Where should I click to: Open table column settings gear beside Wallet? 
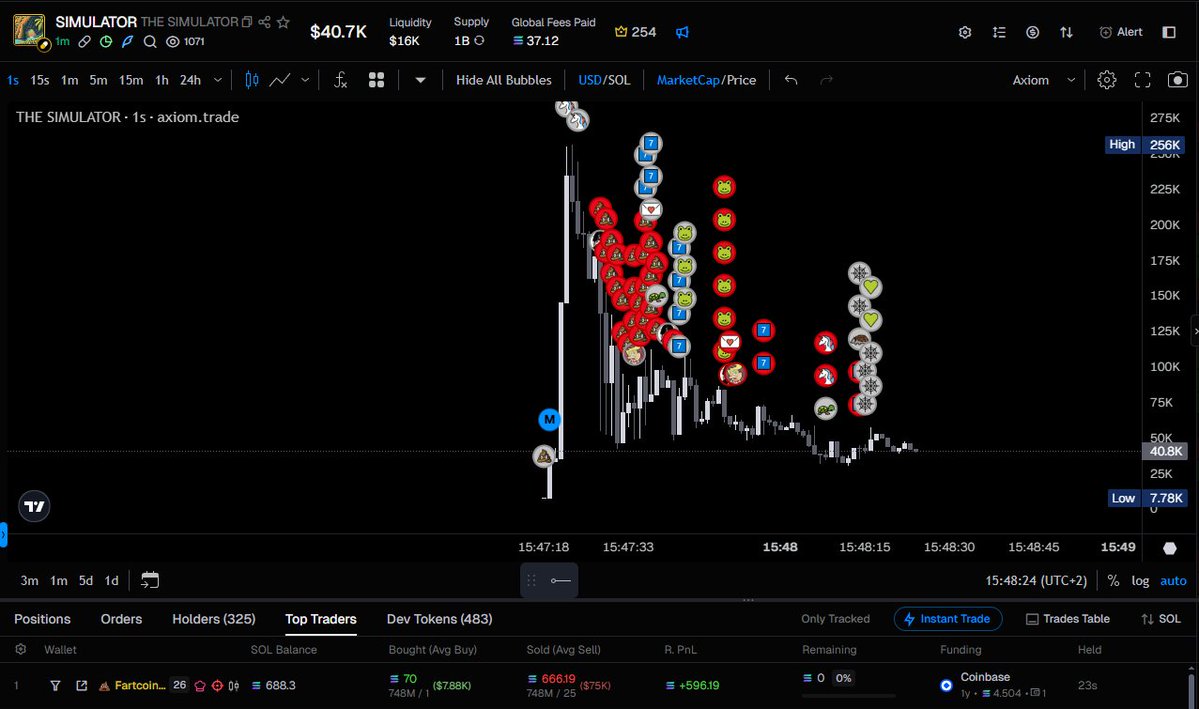click(x=21, y=649)
